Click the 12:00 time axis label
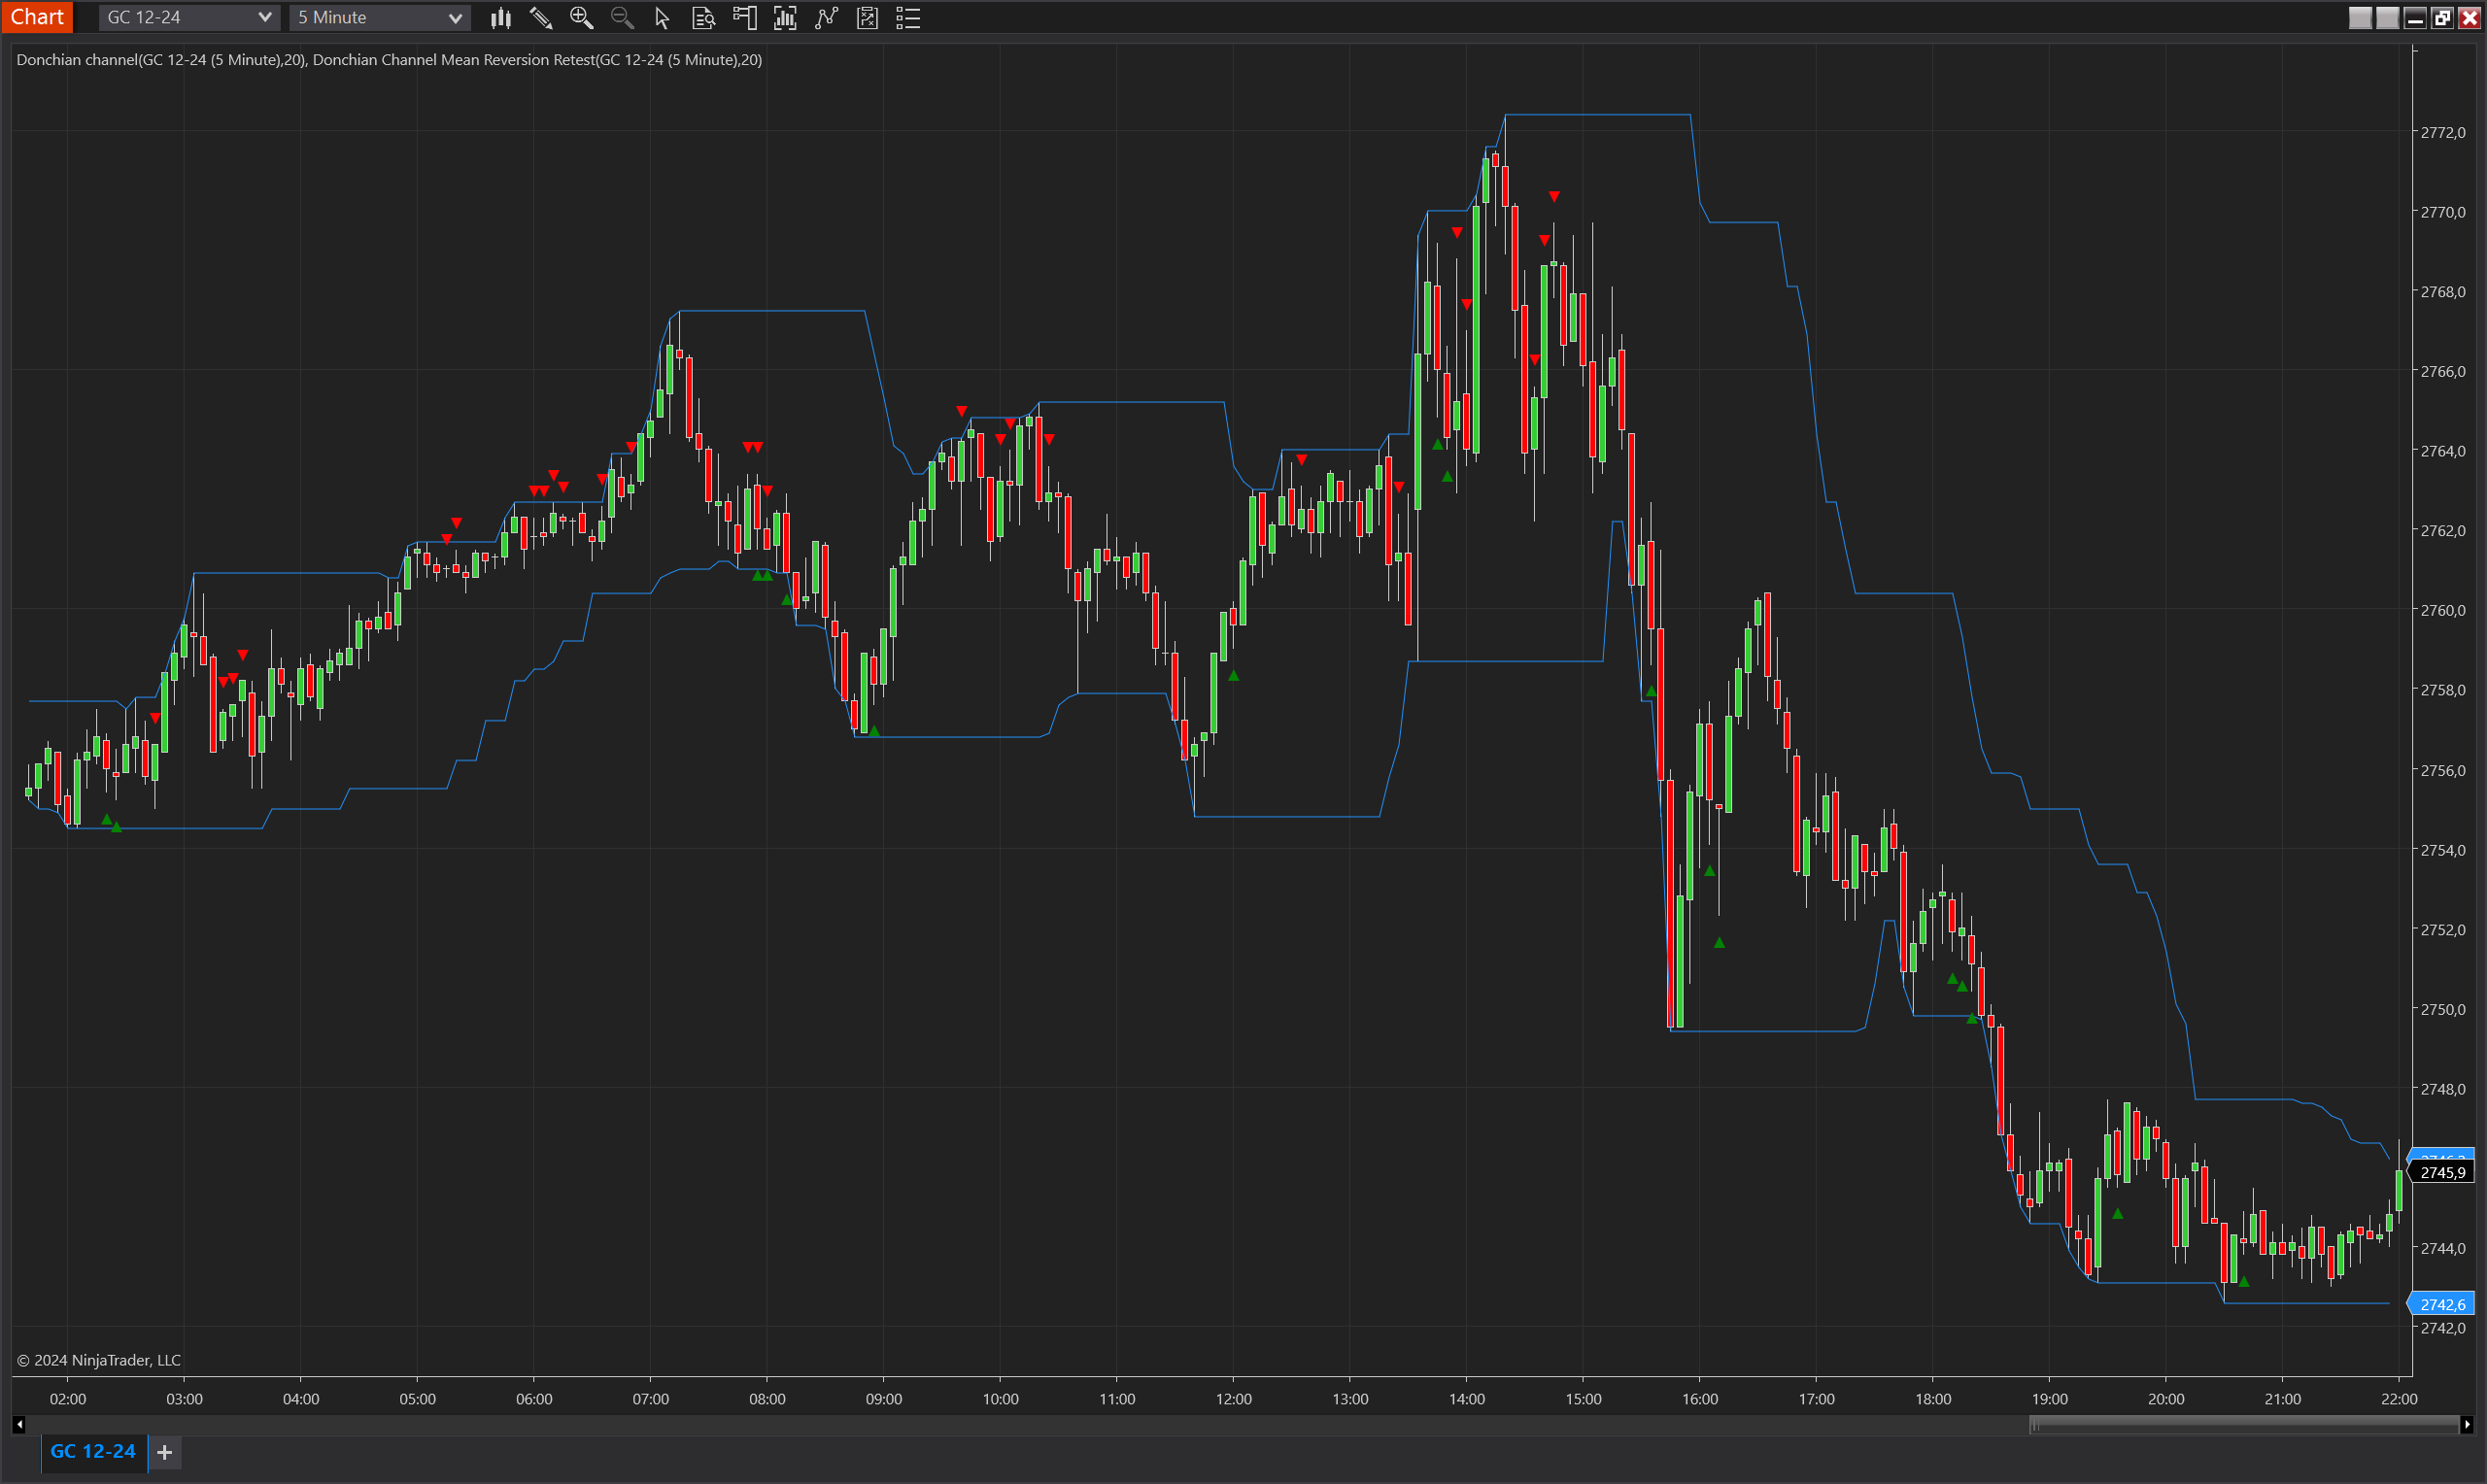Image resolution: width=2487 pixels, height=1484 pixels. 1233,1399
